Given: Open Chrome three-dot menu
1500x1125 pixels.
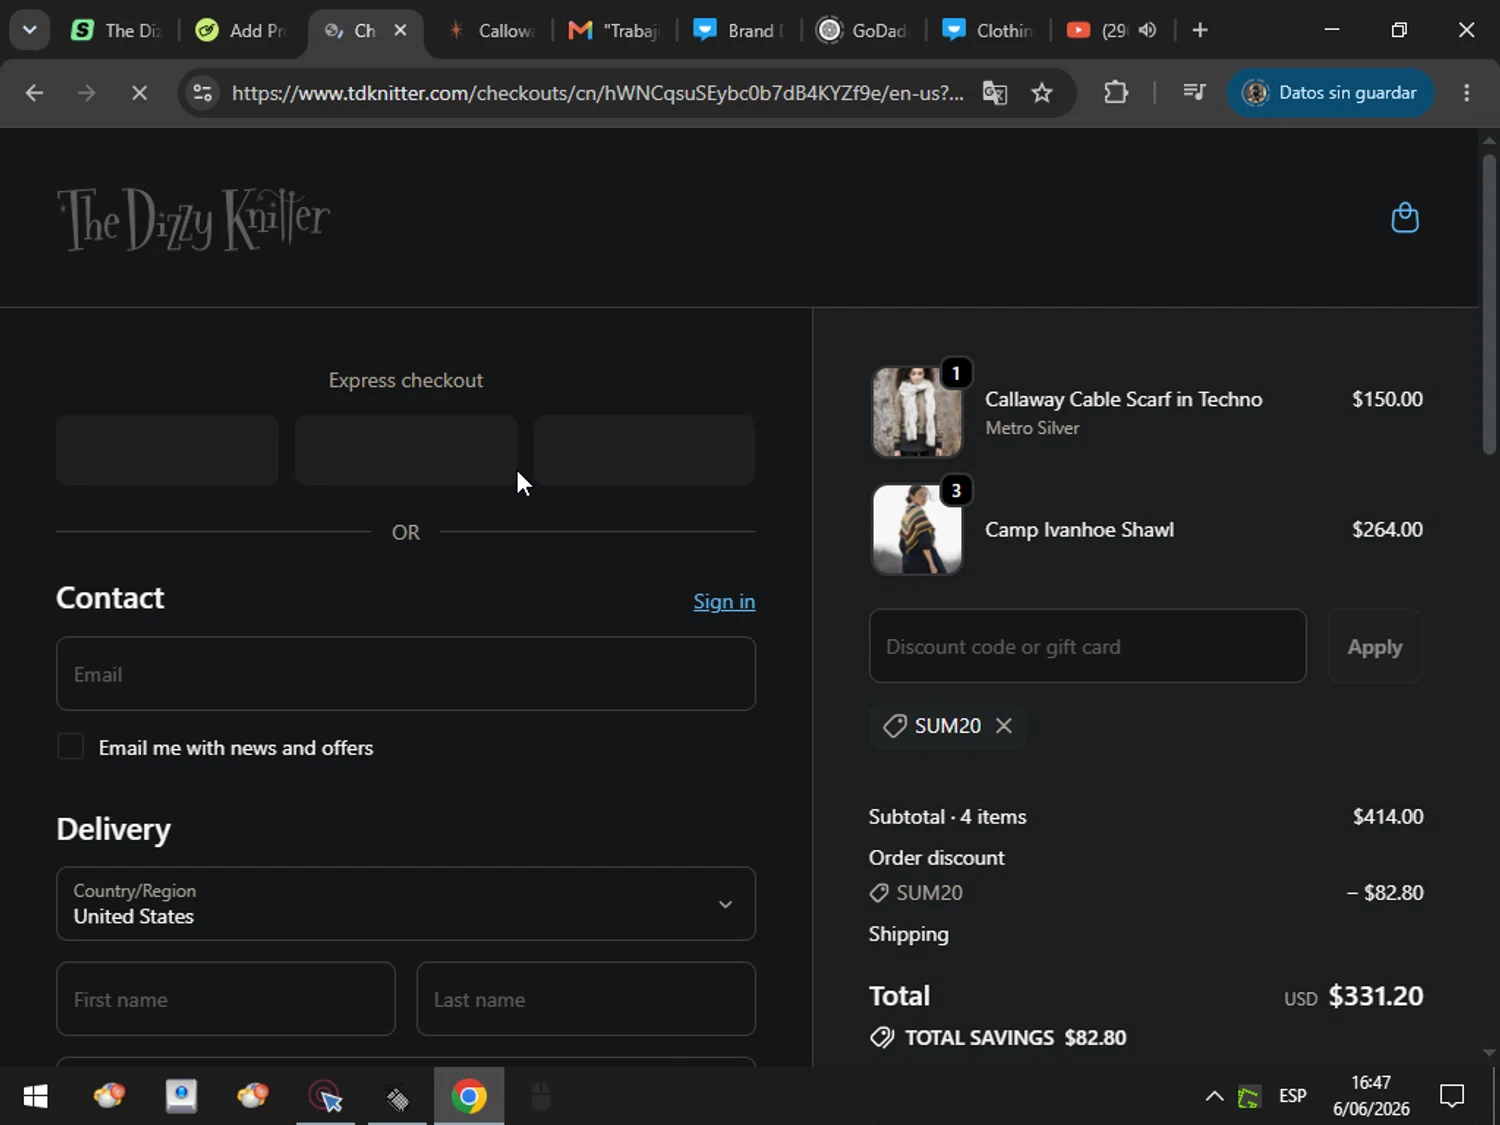Looking at the screenshot, I should [1467, 93].
